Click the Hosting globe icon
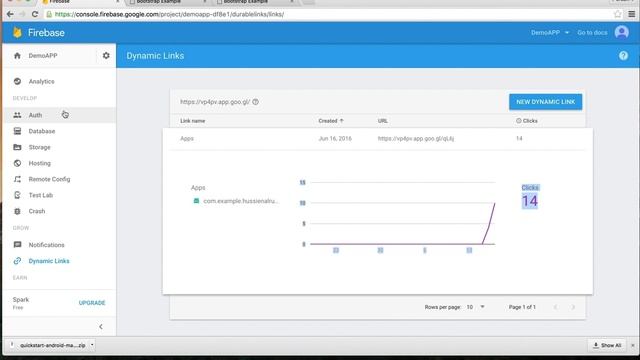Viewport: 640px width, 360px height. (17, 163)
